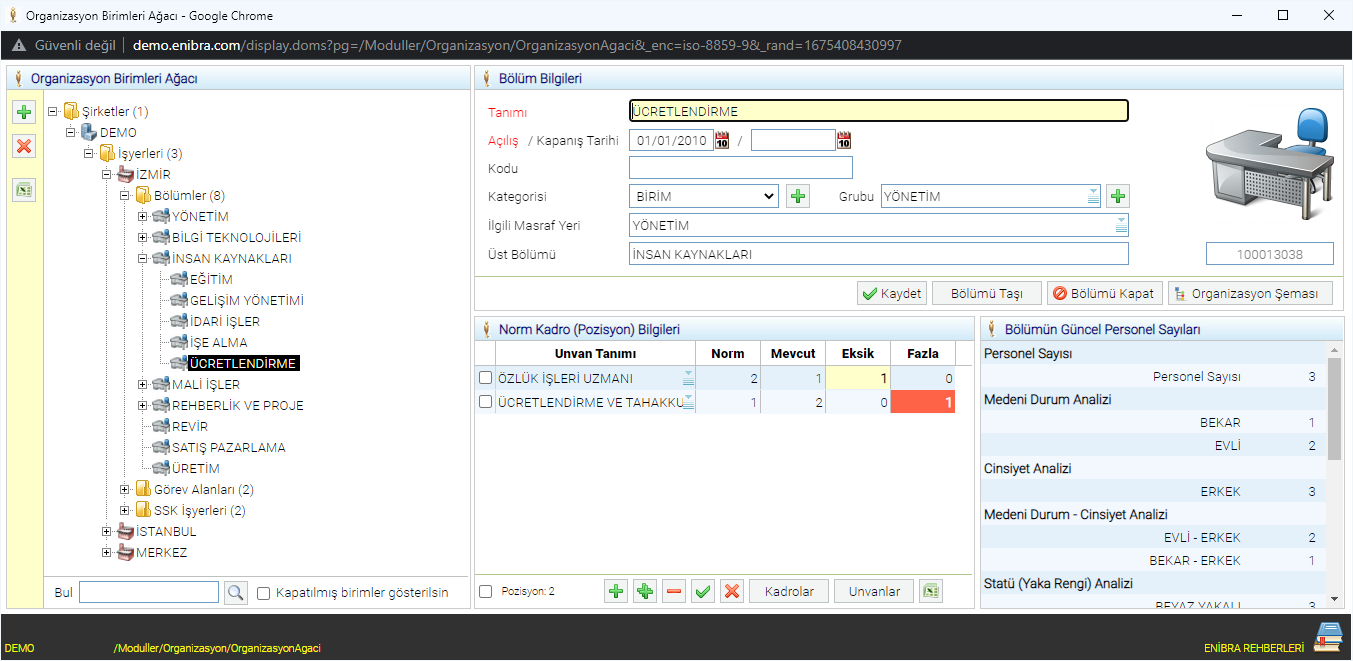This screenshot has width=1353, height=661.
Task: Select İŞE ALMA in the tree
Action: pyautogui.click(x=218, y=343)
